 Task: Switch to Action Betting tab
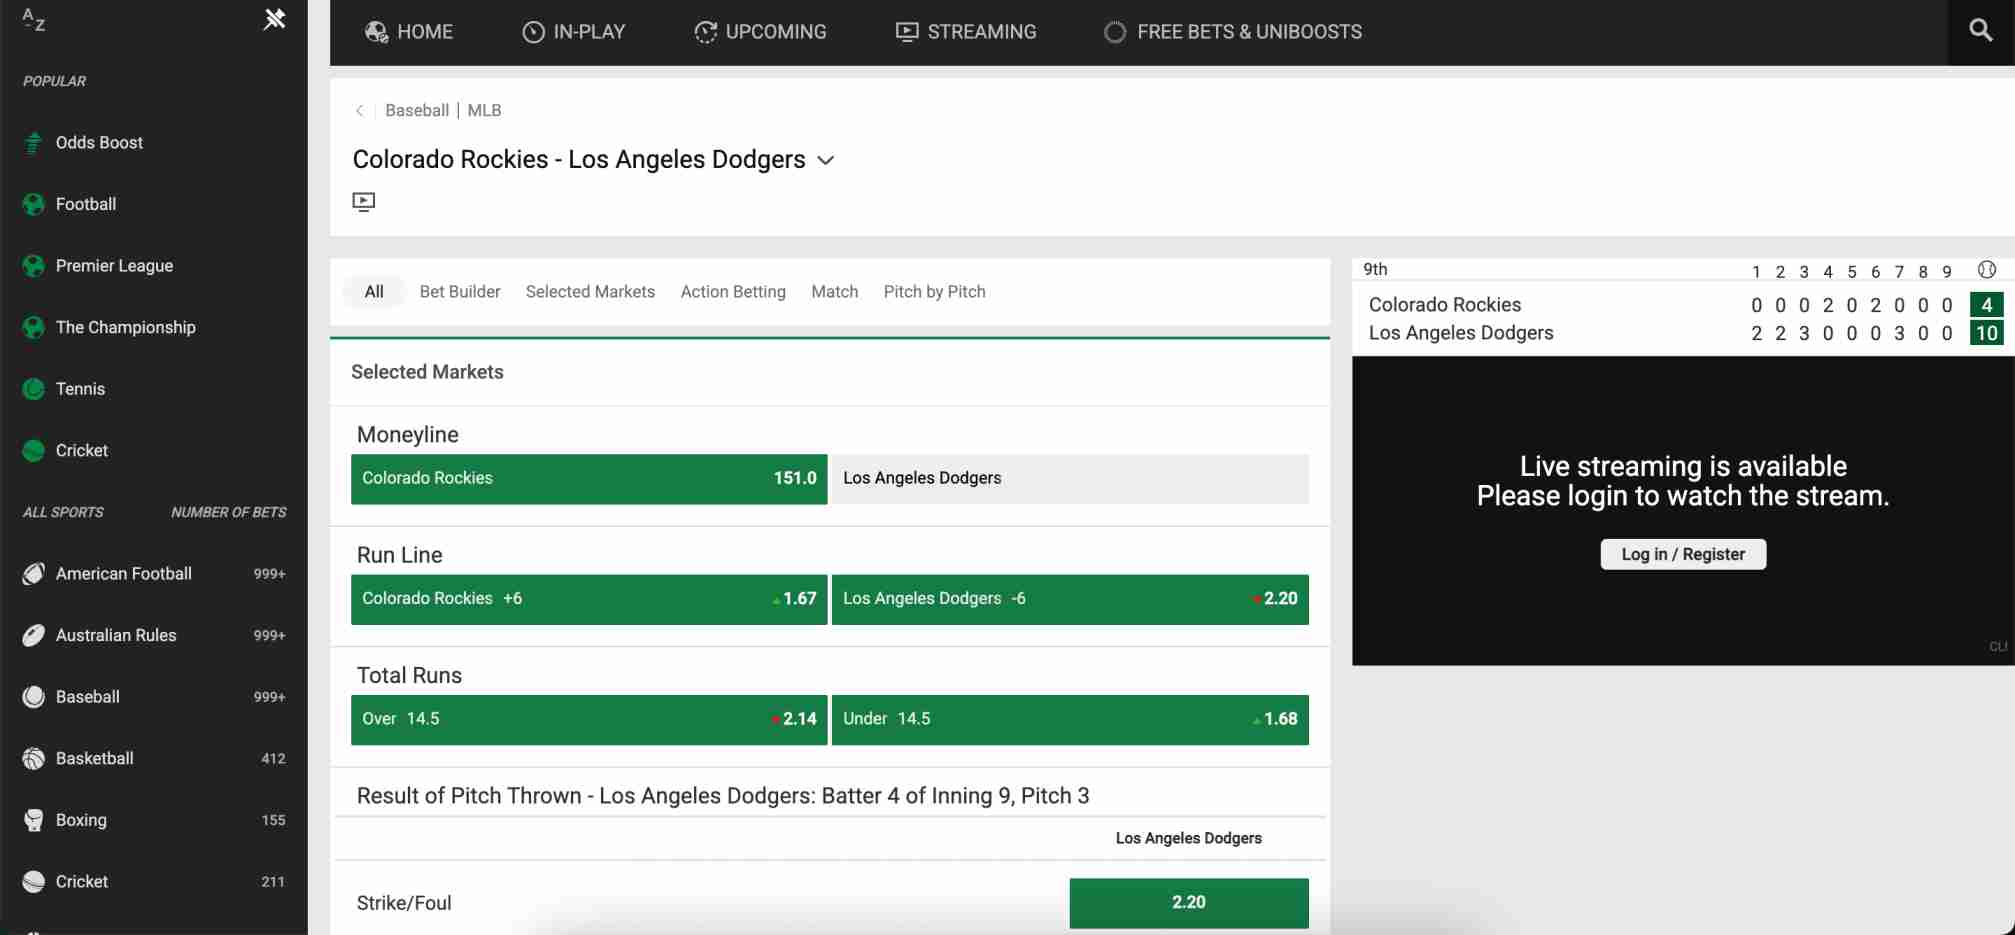point(733,292)
